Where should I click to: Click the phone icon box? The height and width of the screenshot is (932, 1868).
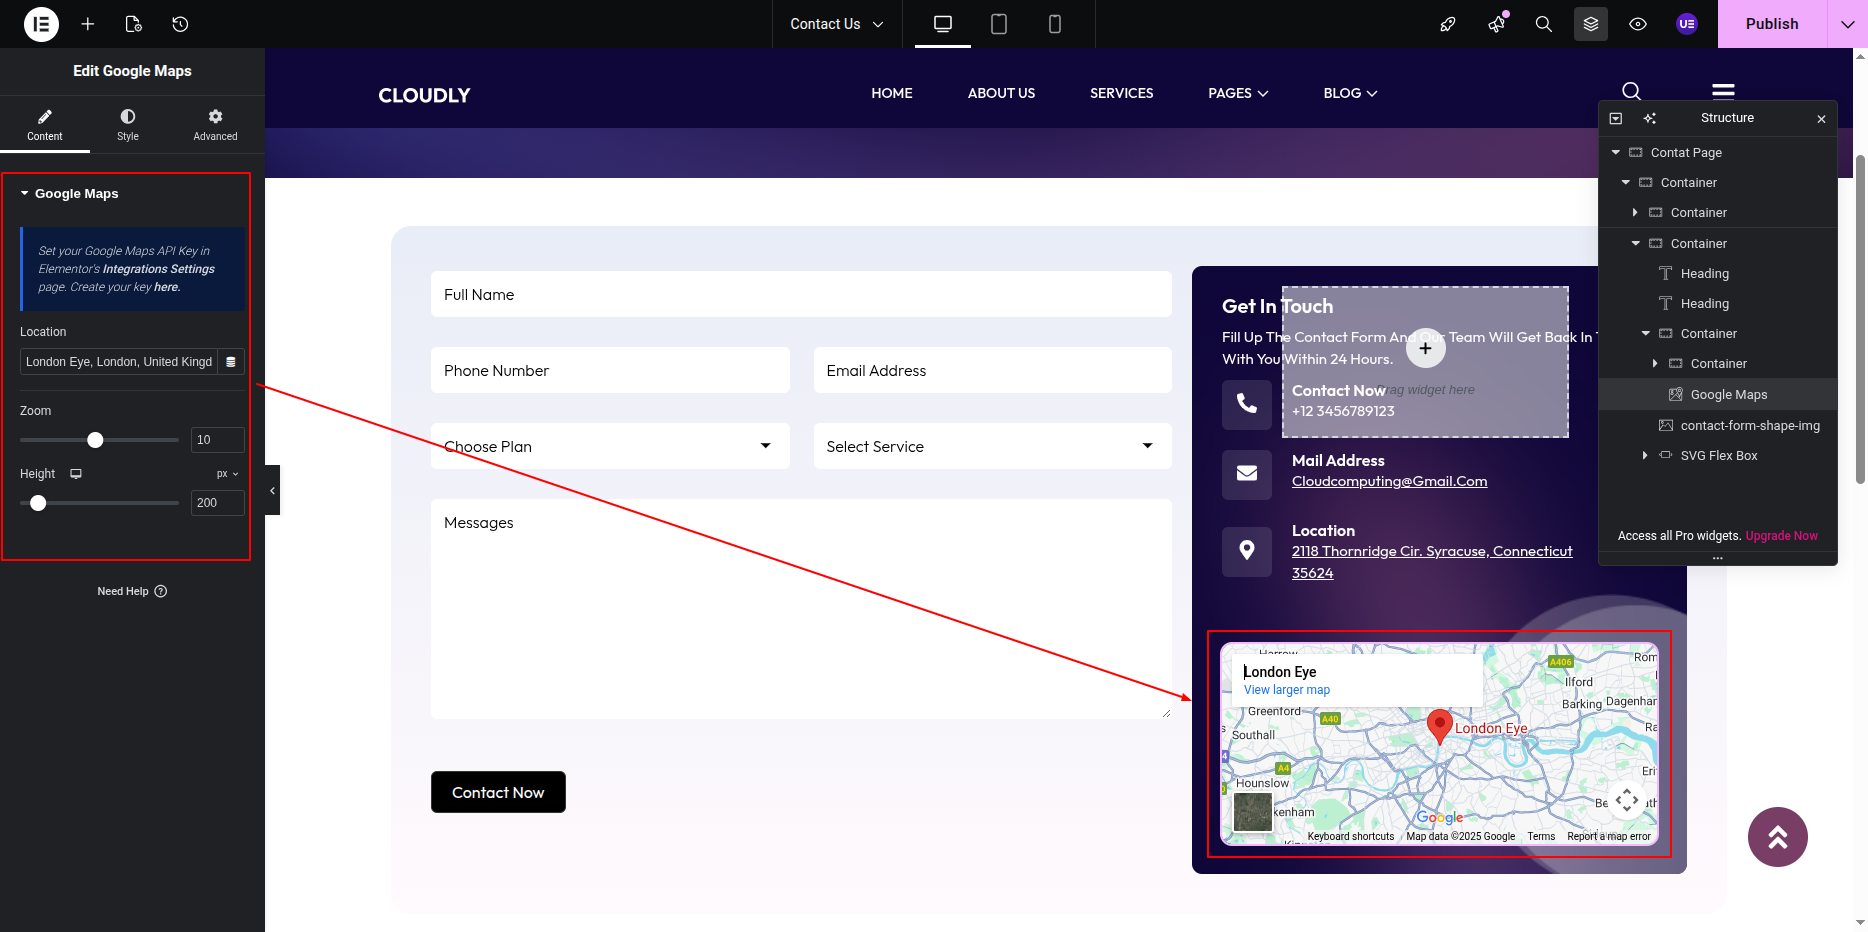[1247, 404]
